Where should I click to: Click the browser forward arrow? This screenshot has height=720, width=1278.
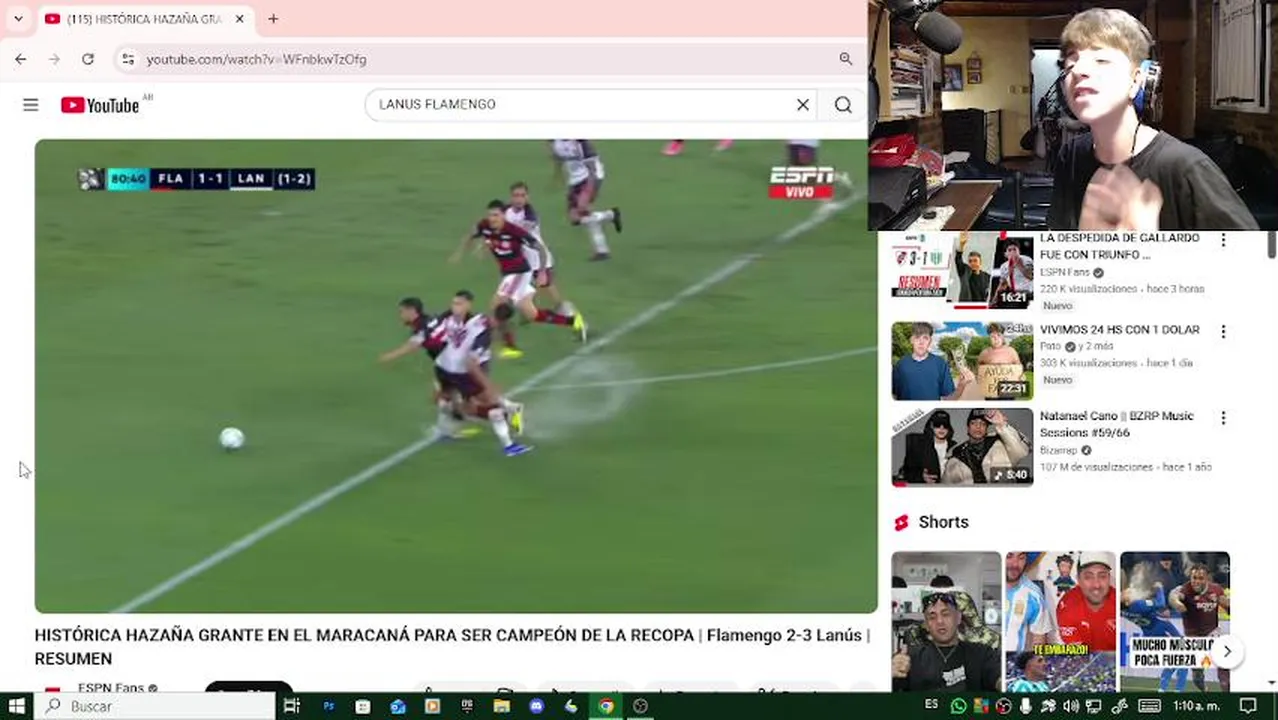(x=54, y=59)
